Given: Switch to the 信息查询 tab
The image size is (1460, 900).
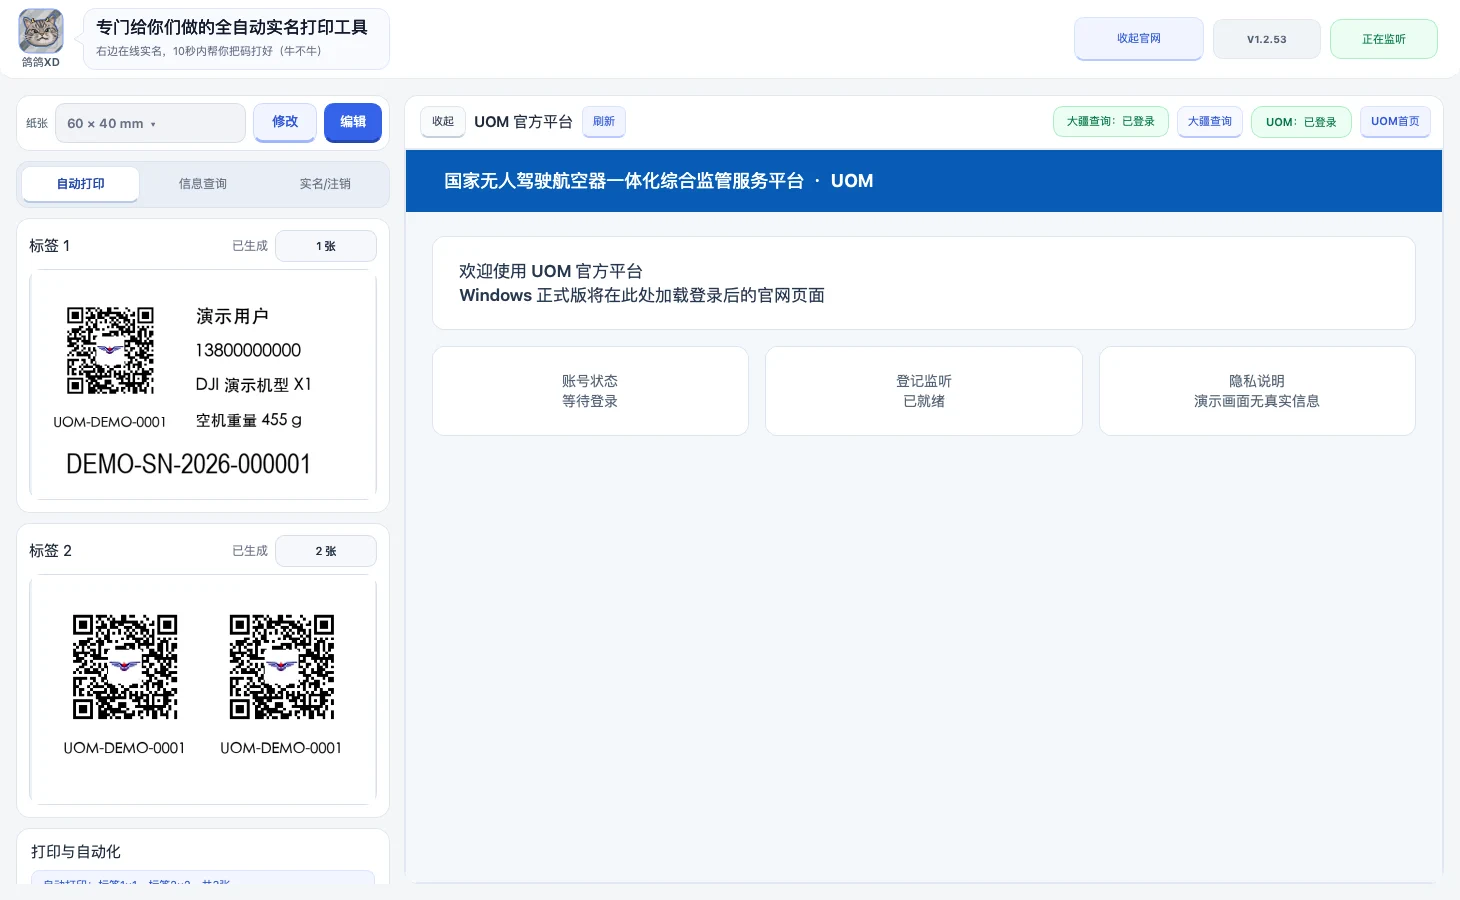Looking at the screenshot, I should (203, 184).
